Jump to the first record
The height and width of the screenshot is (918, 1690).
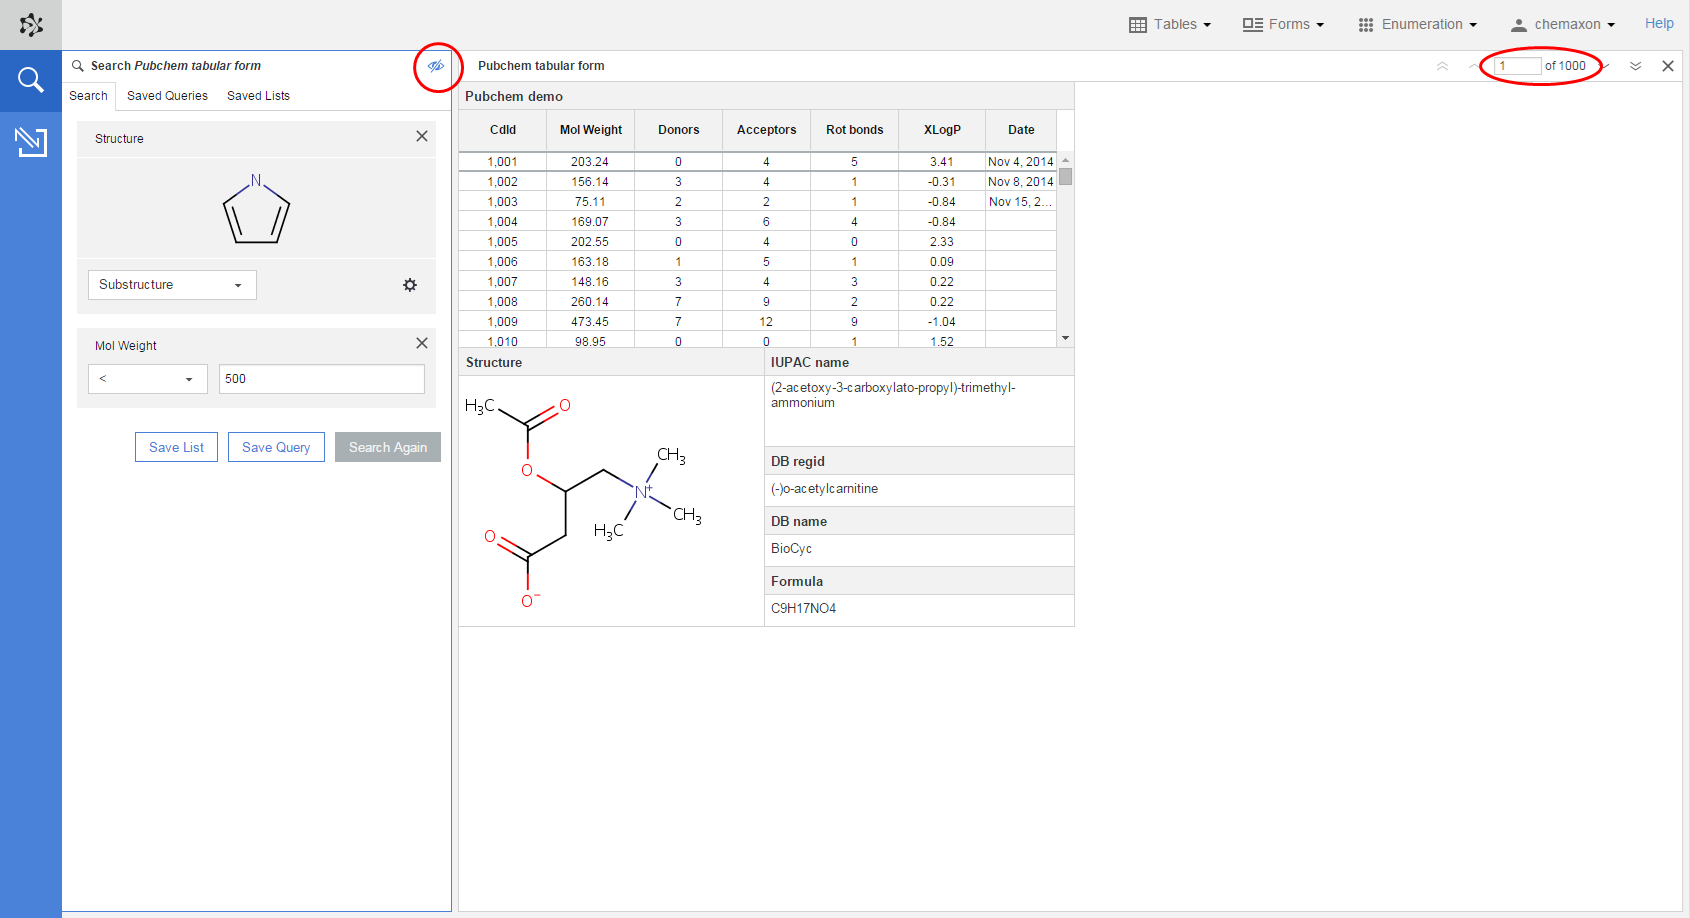(x=1442, y=66)
